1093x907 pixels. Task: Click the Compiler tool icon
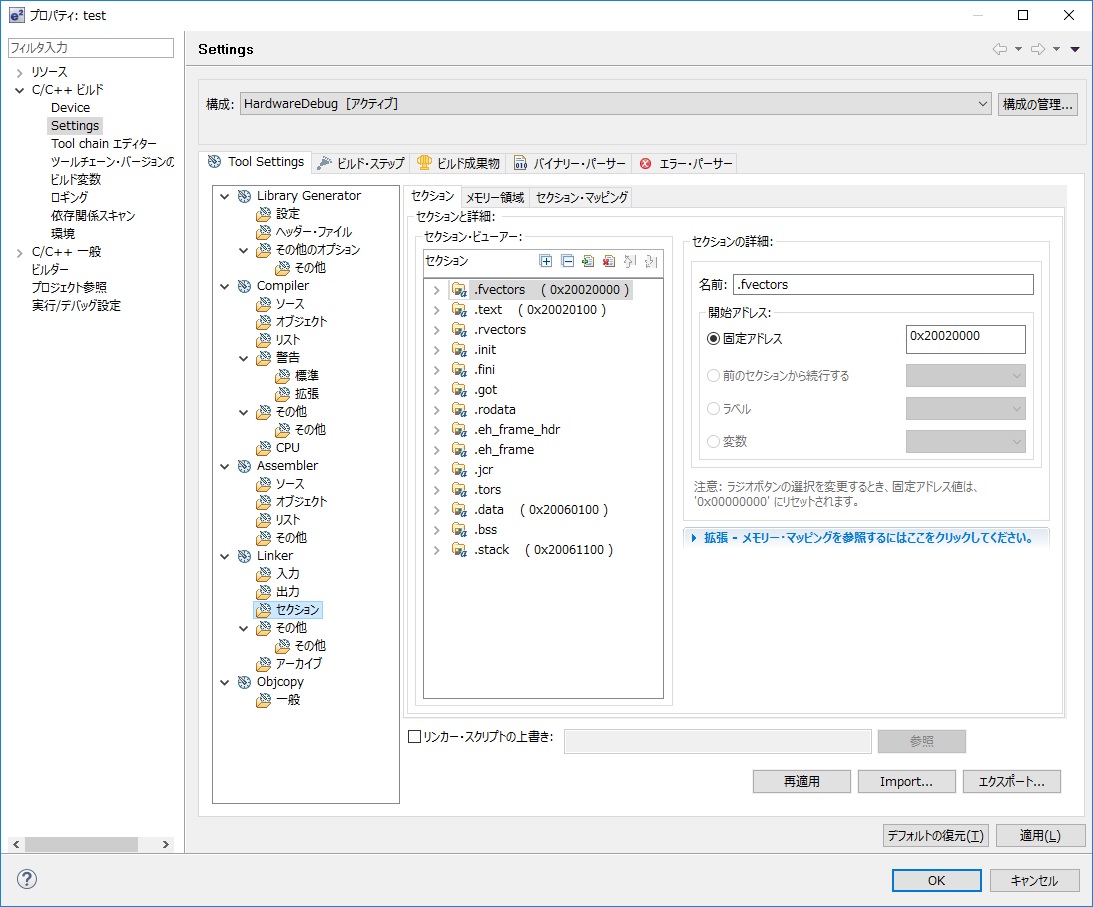pyautogui.click(x=244, y=286)
